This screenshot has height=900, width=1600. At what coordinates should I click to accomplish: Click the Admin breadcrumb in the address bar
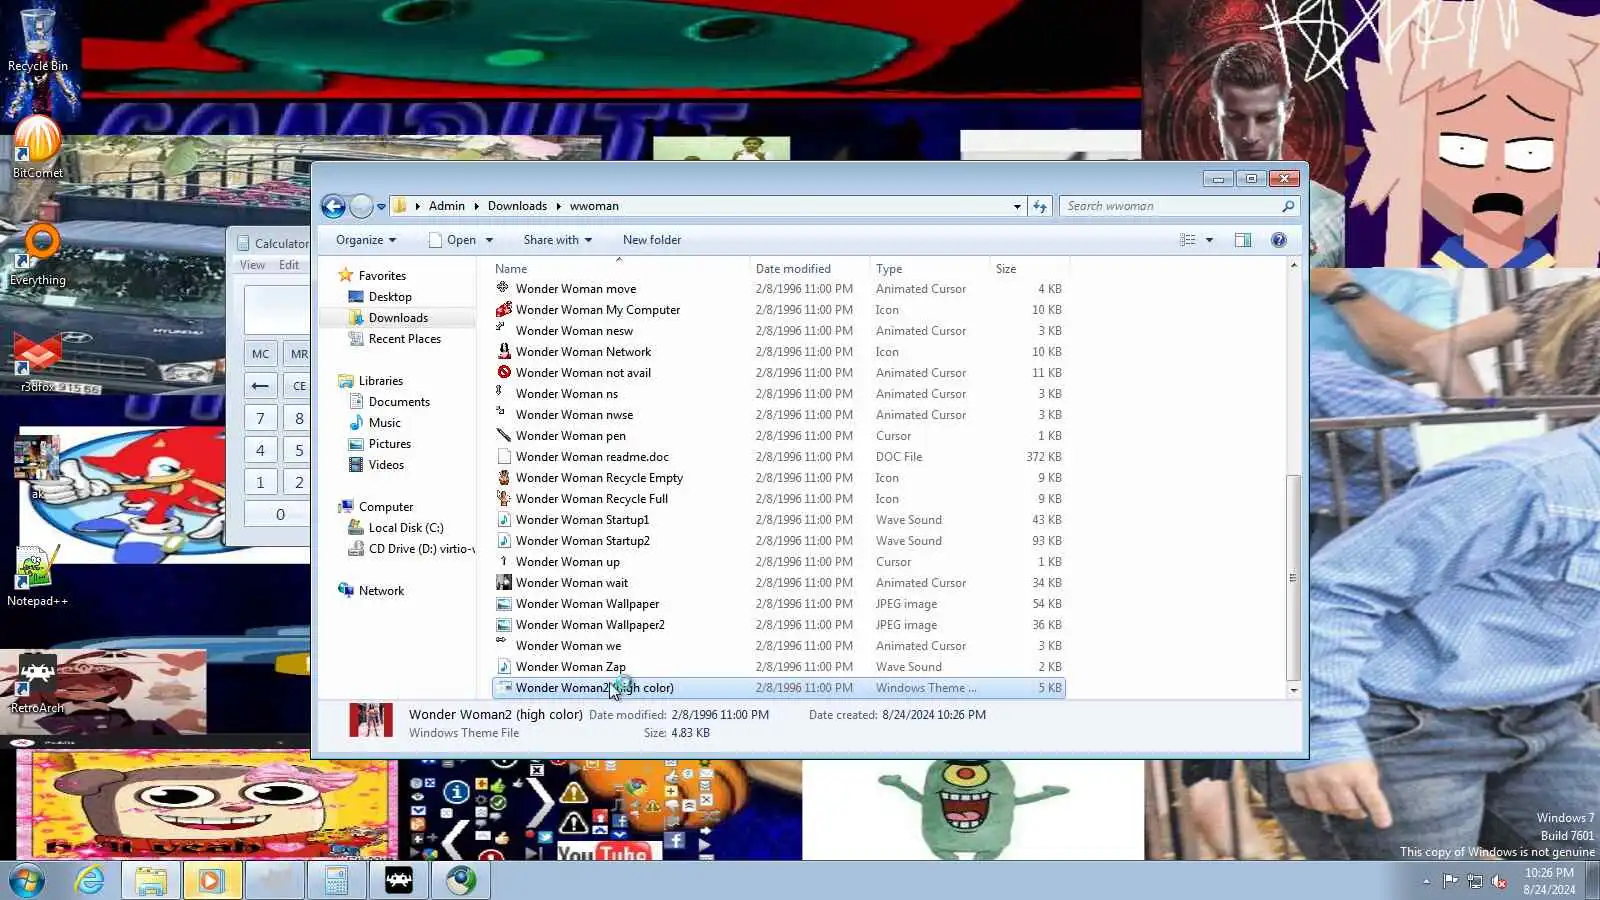pos(447,206)
